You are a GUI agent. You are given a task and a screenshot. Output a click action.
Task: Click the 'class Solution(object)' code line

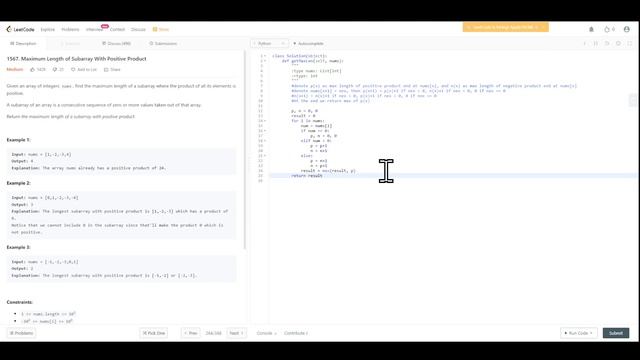300,56
